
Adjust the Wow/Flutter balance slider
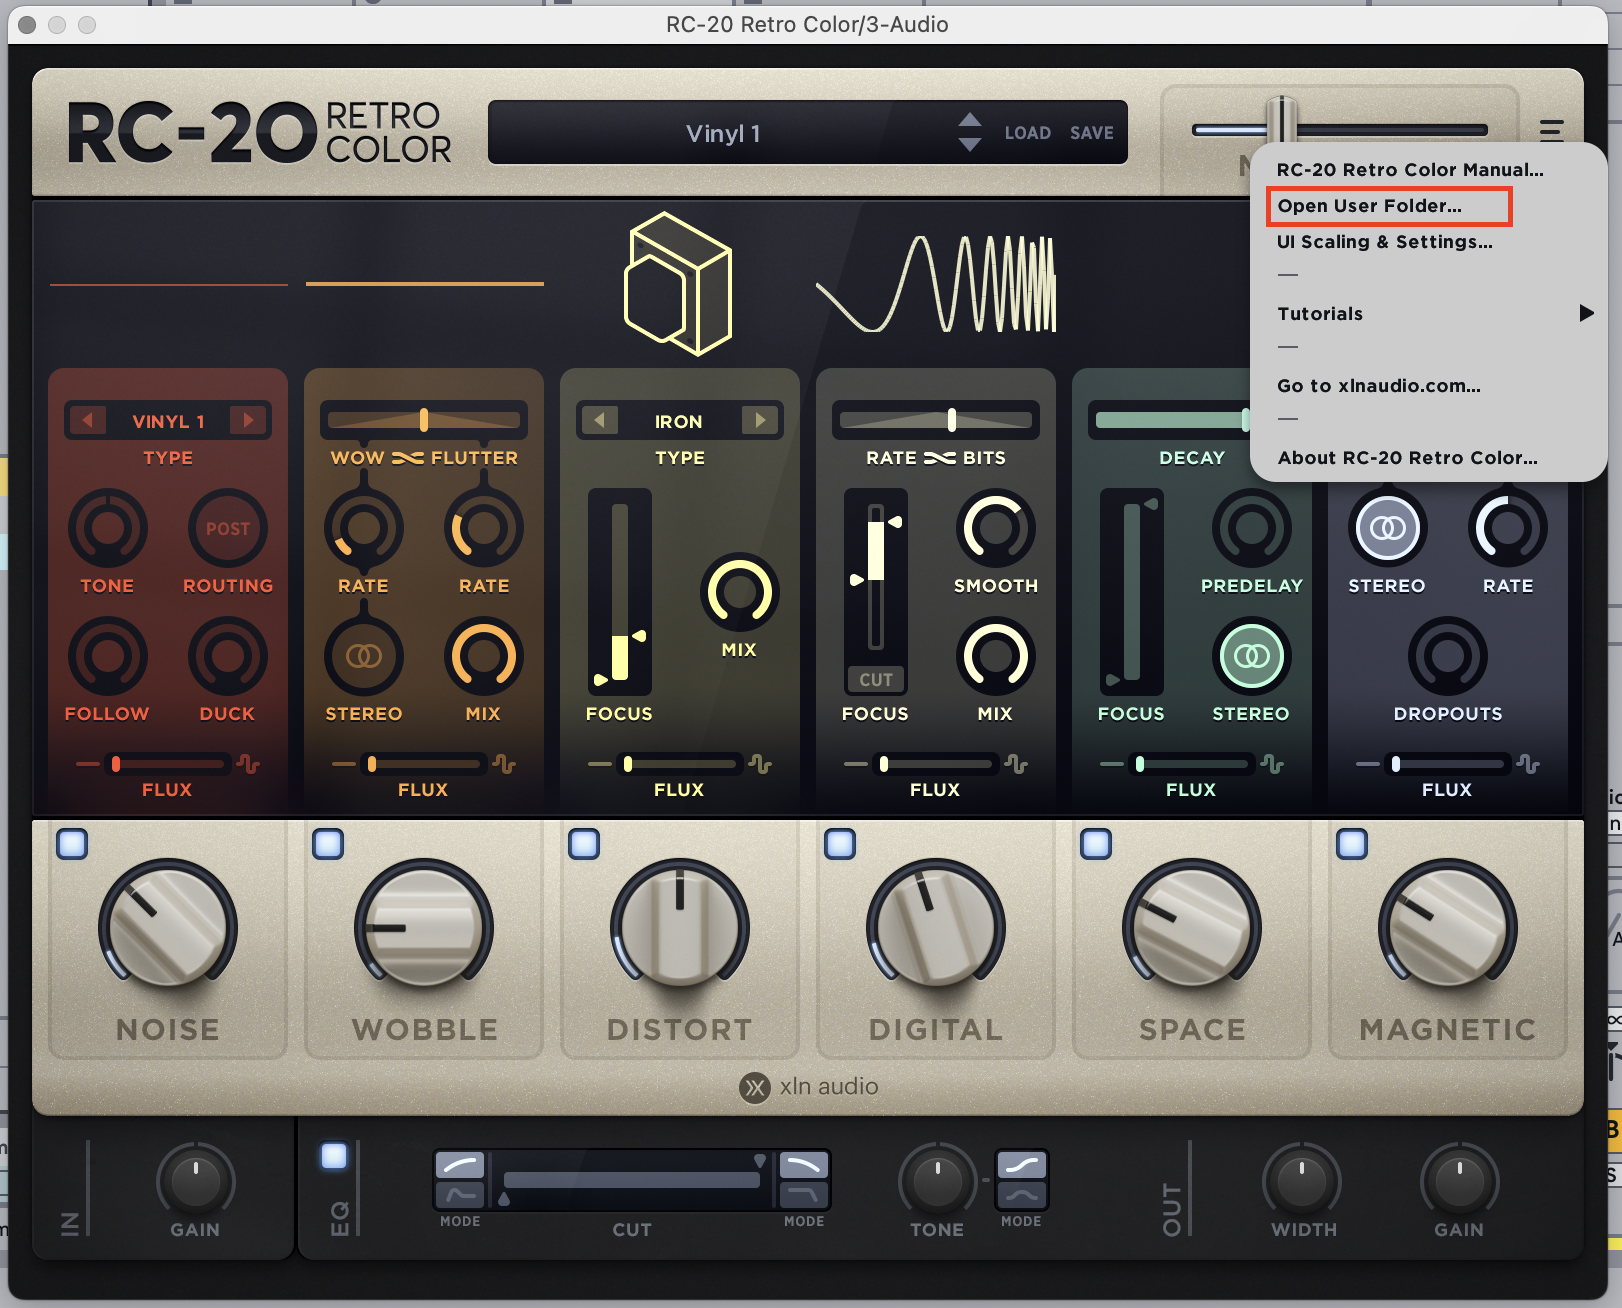pos(424,420)
